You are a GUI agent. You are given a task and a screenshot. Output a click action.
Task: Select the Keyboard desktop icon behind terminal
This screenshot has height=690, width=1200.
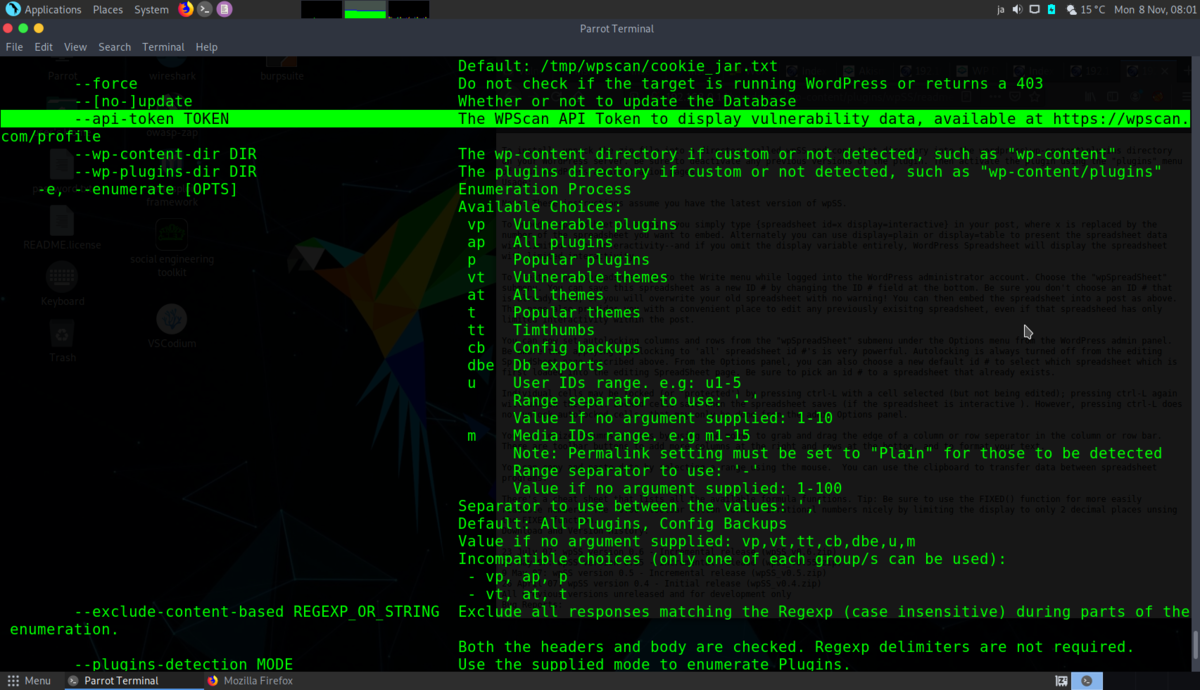(62, 285)
